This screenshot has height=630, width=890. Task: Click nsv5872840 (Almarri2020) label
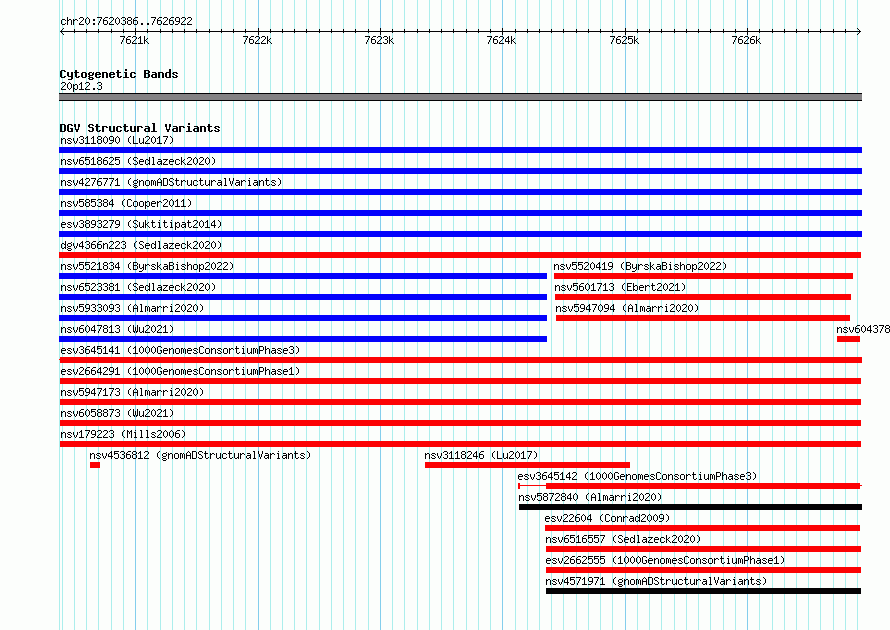click(x=590, y=497)
